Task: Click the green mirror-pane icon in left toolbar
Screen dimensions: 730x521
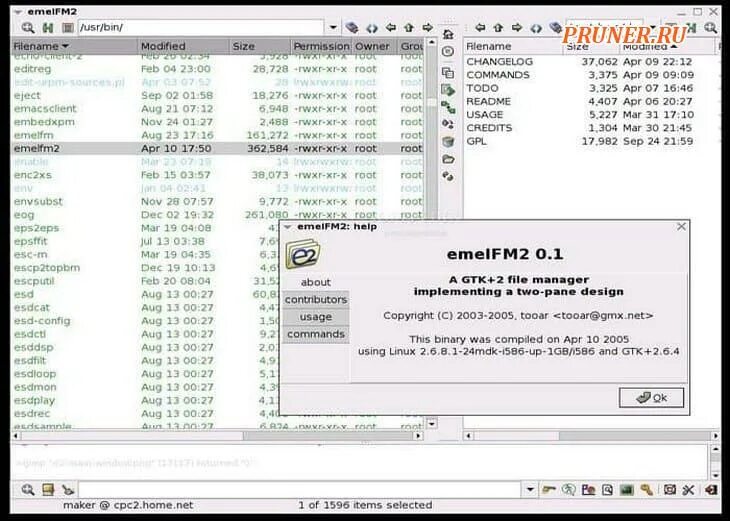Action: click(48, 28)
